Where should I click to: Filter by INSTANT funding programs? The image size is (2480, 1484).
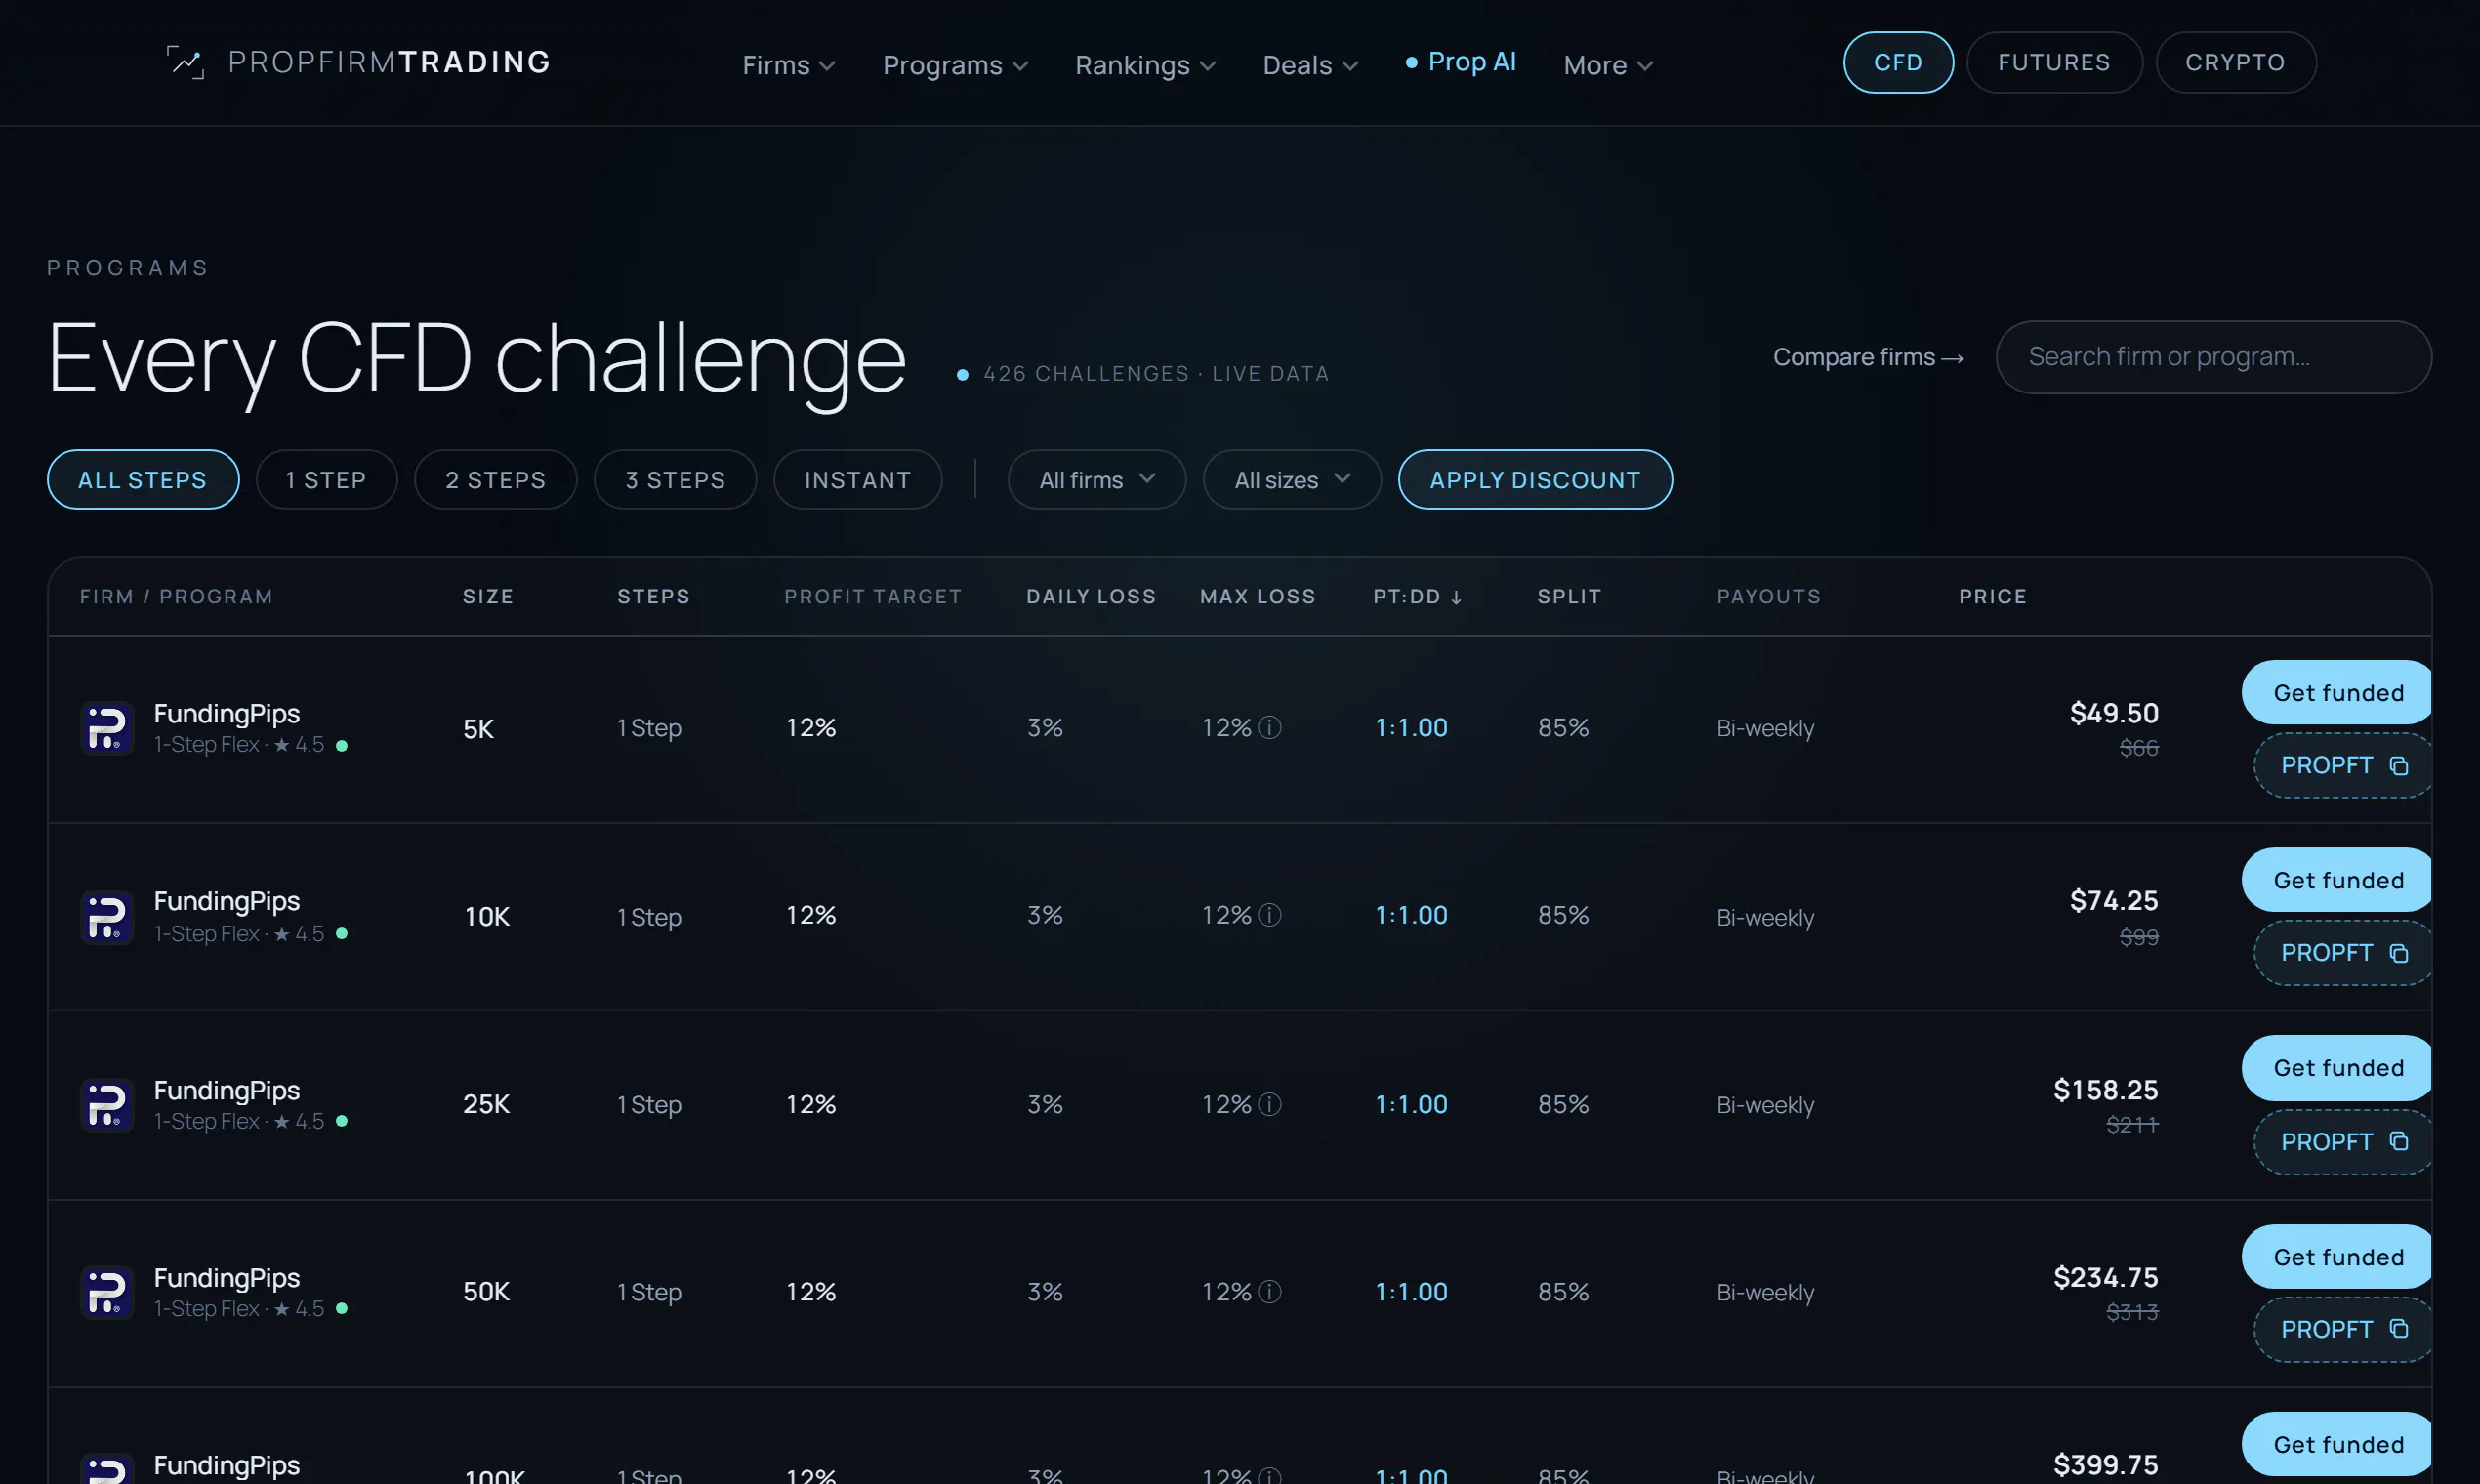858,480
